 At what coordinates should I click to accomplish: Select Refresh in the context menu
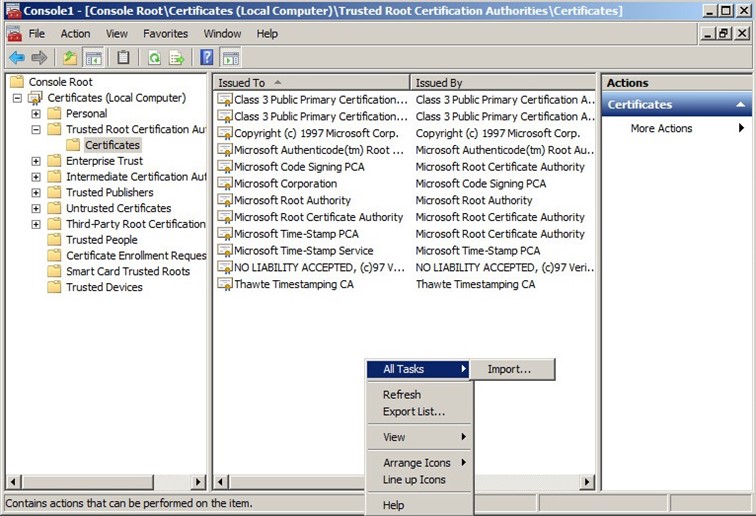(x=419, y=394)
